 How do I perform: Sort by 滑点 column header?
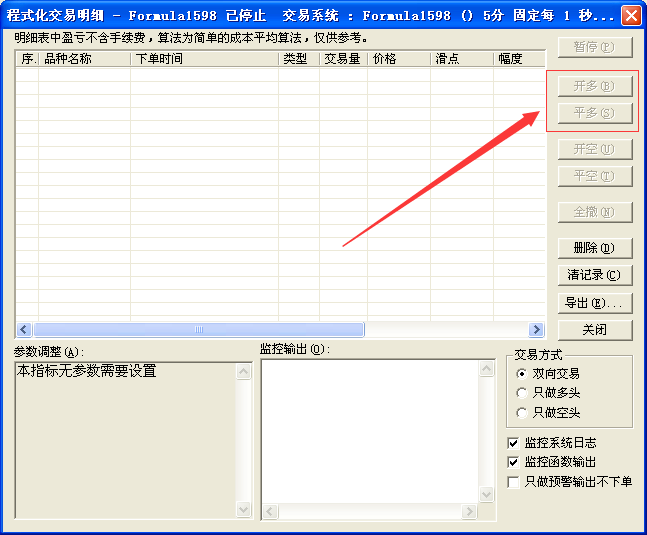coord(462,59)
